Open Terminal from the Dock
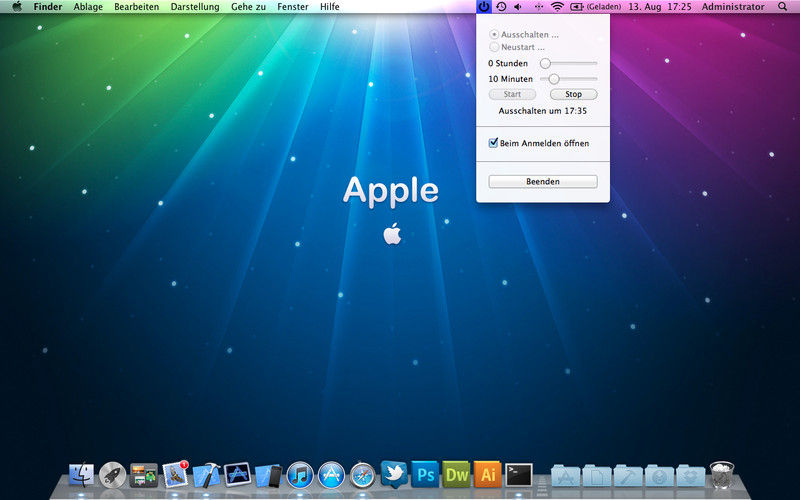The width and height of the screenshot is (800, 500). [x=519, y=475]
